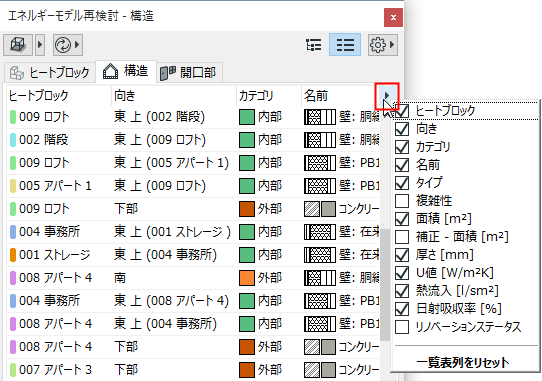The image size is (542, 381).
Task: Open the gear settings menu
Action: (x=382, y=45)
